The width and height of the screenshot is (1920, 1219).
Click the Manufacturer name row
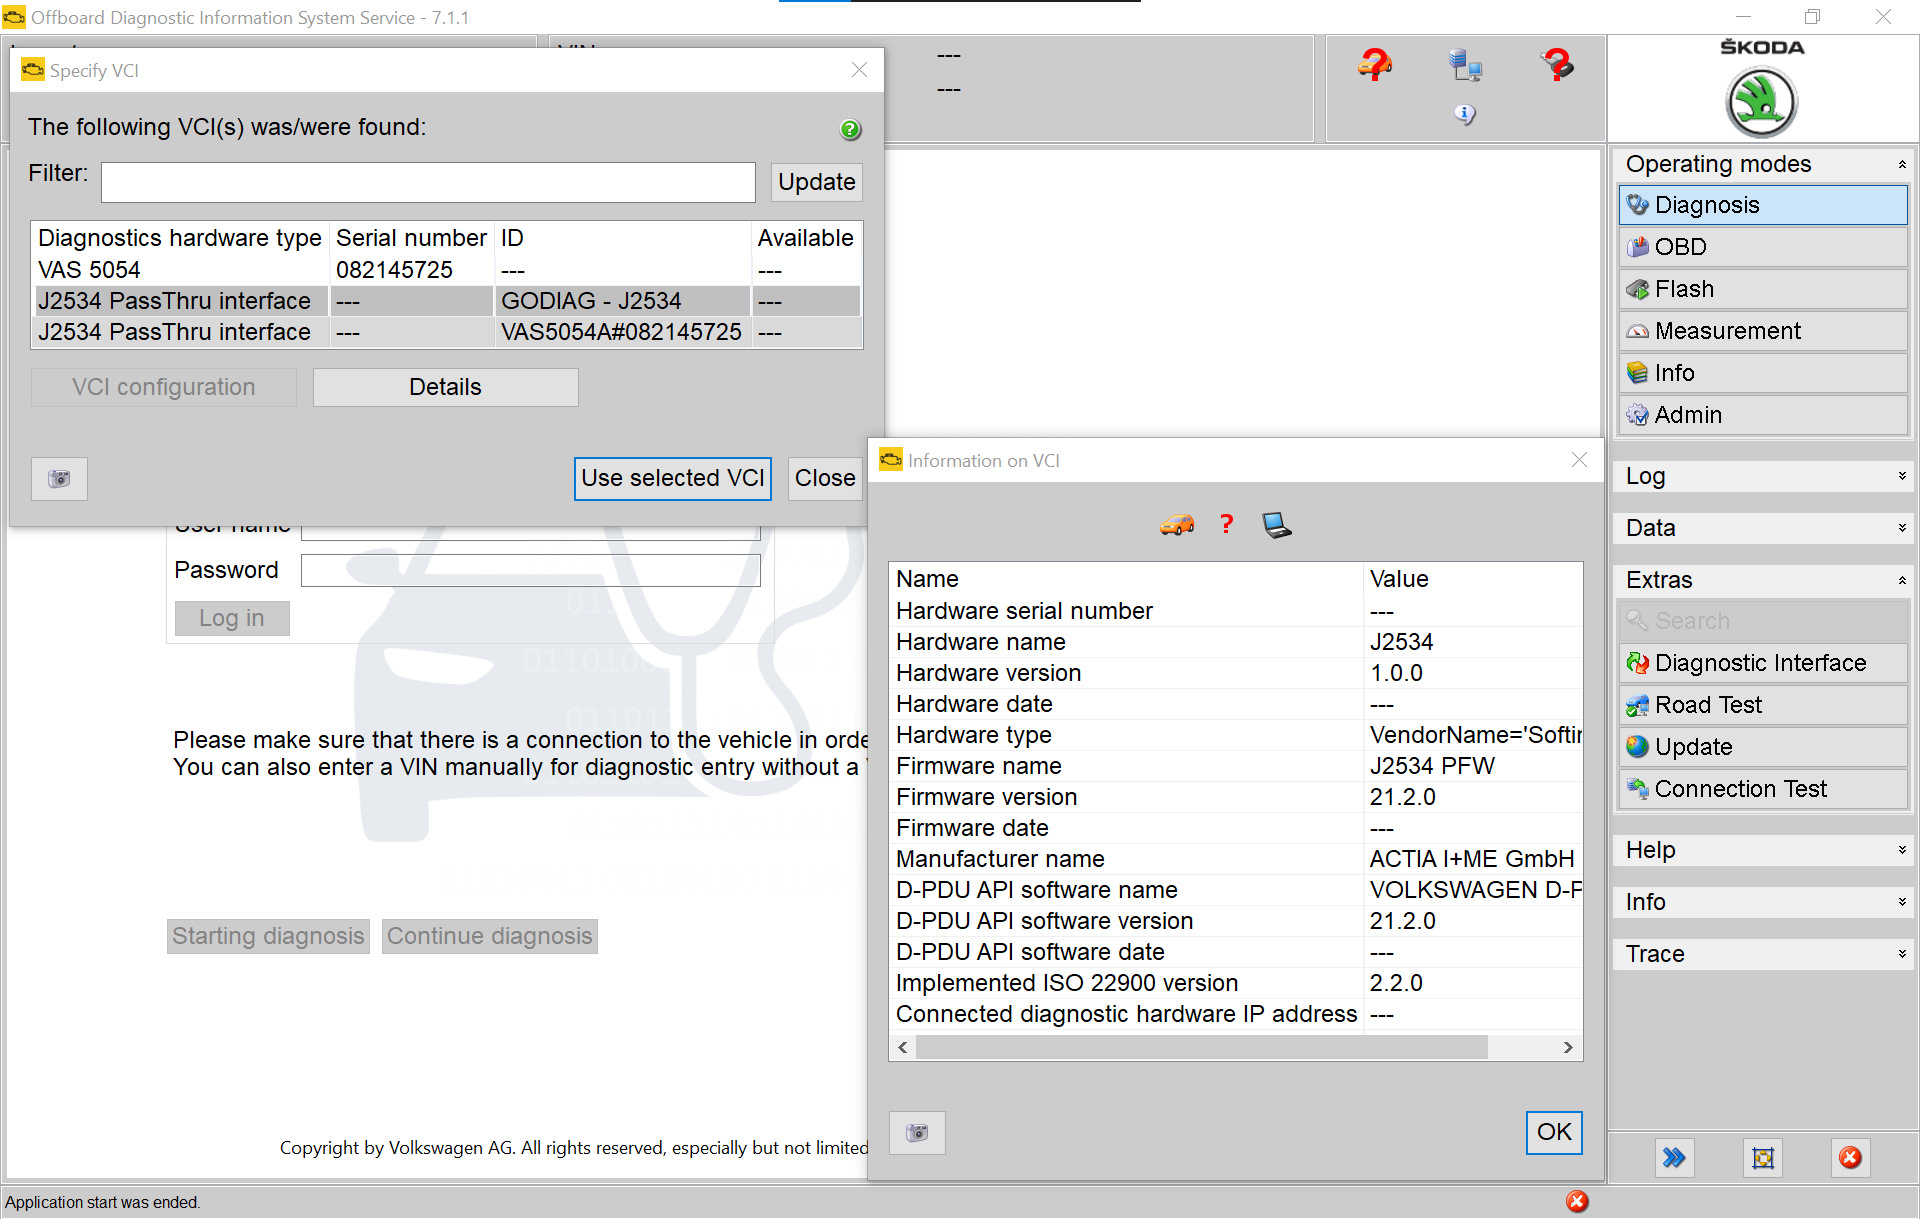[1236, 859]
